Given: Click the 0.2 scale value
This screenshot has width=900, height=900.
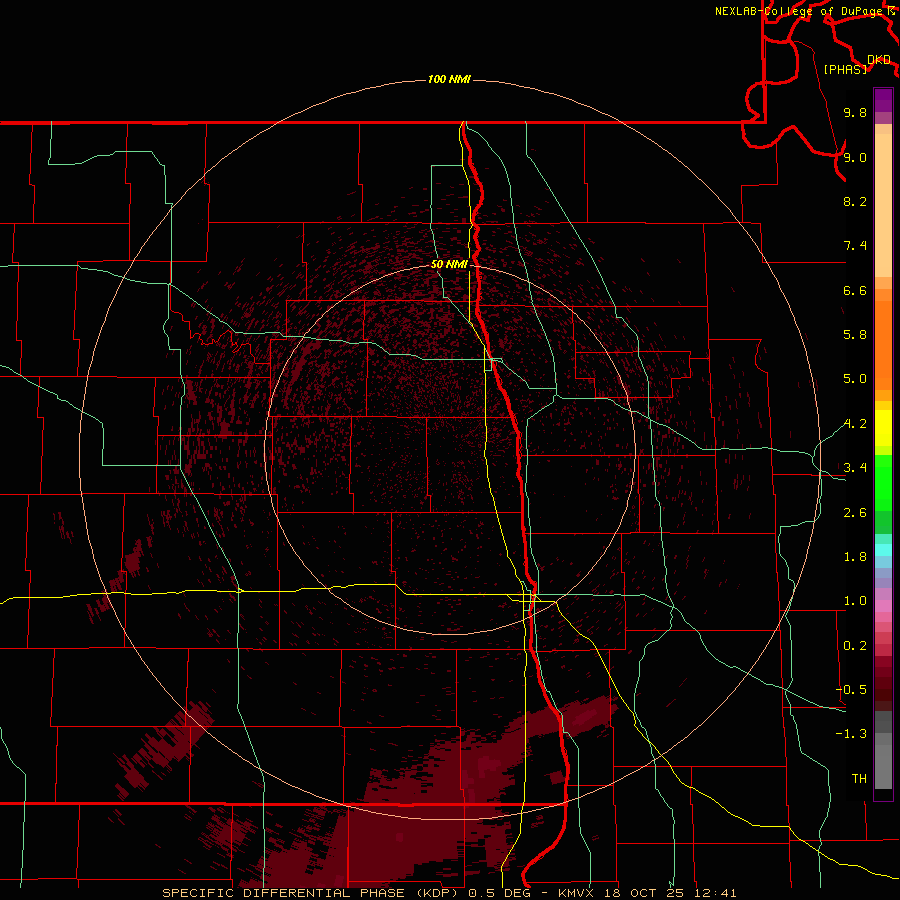Looking at the screenshot, I should (855, 646).
